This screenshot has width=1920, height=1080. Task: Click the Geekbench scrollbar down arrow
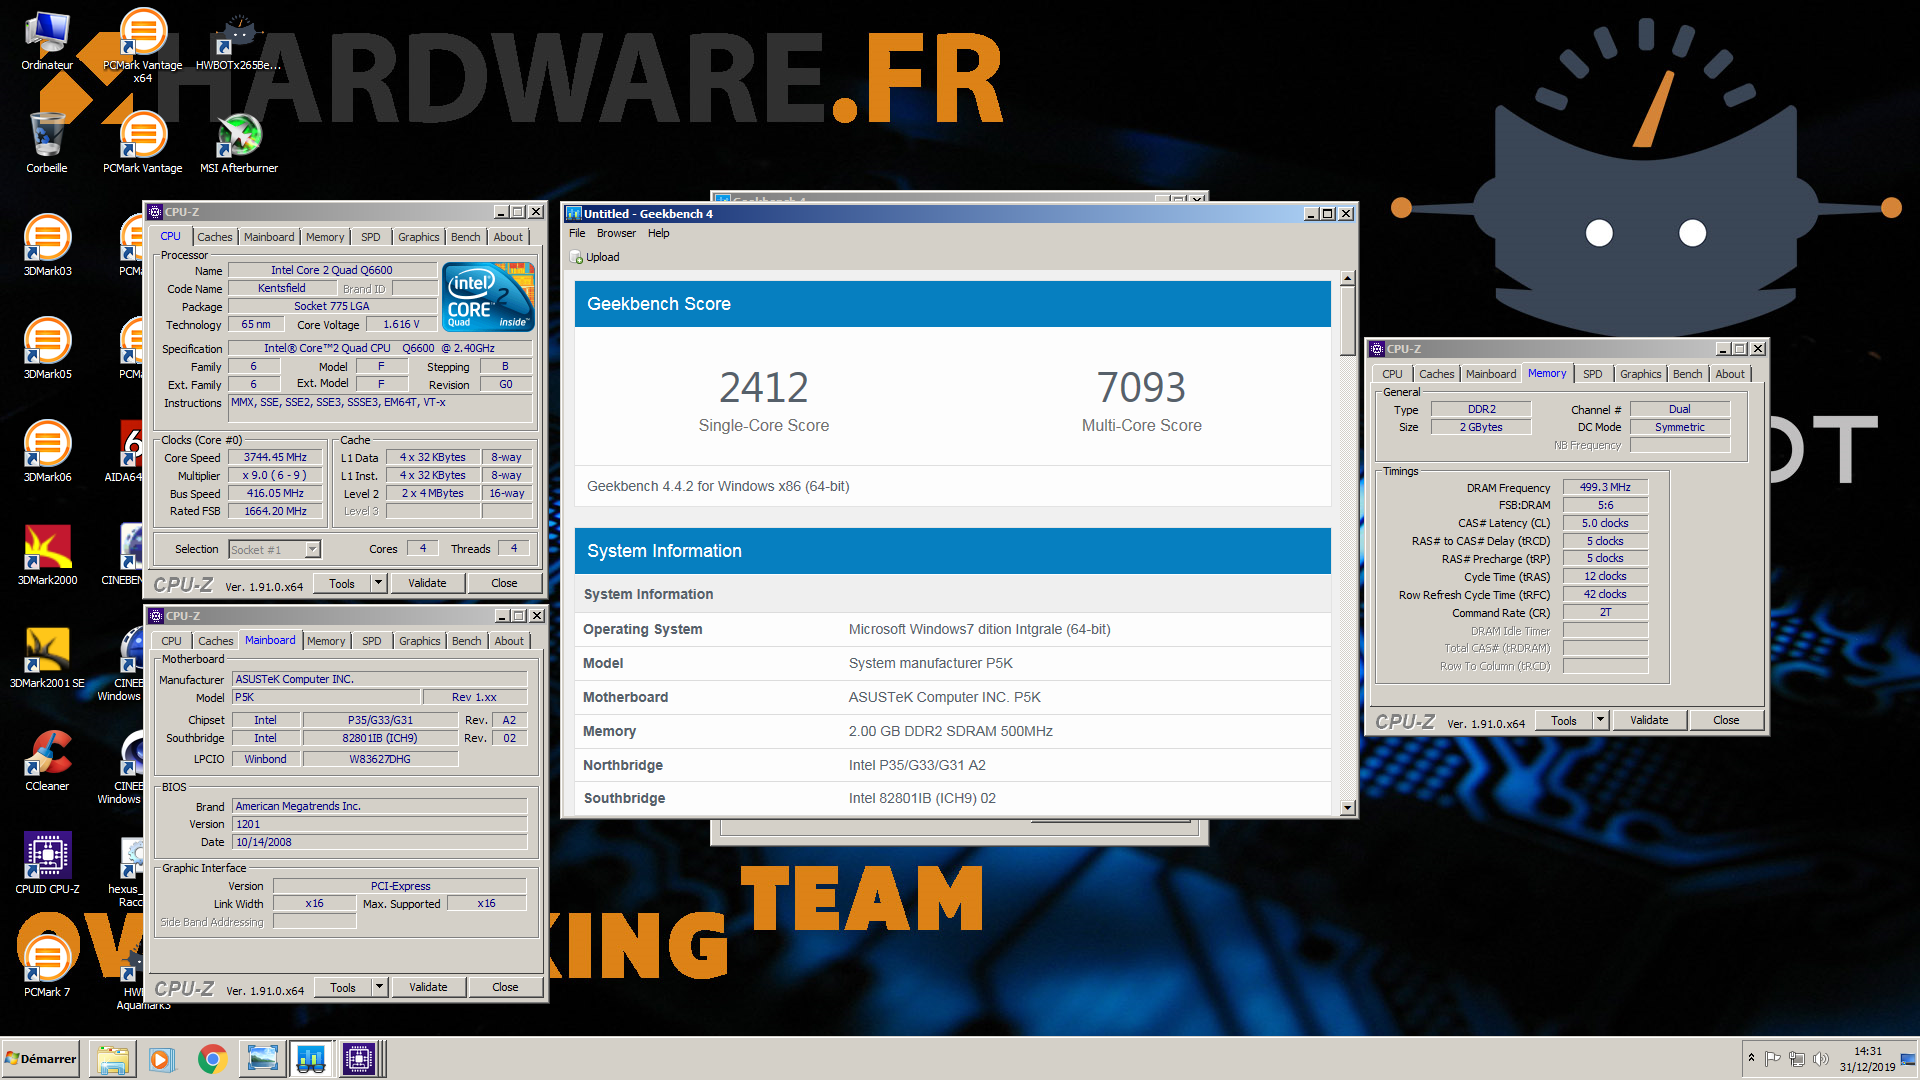tap(1347, 808)
